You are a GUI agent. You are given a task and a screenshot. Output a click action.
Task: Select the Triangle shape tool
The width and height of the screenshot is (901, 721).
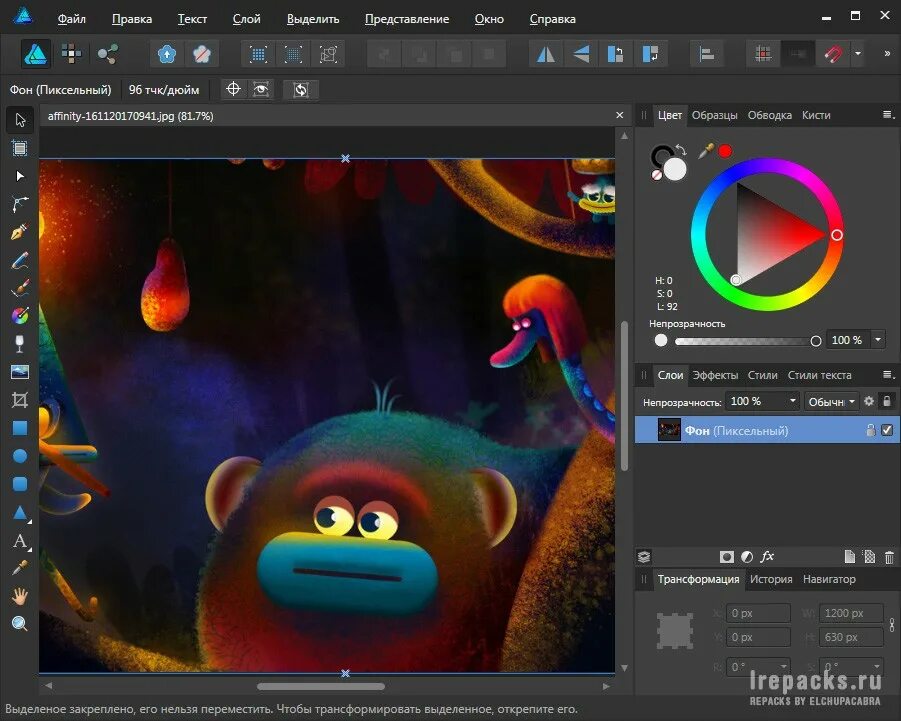pyautogui.click(x=20, y=512)
